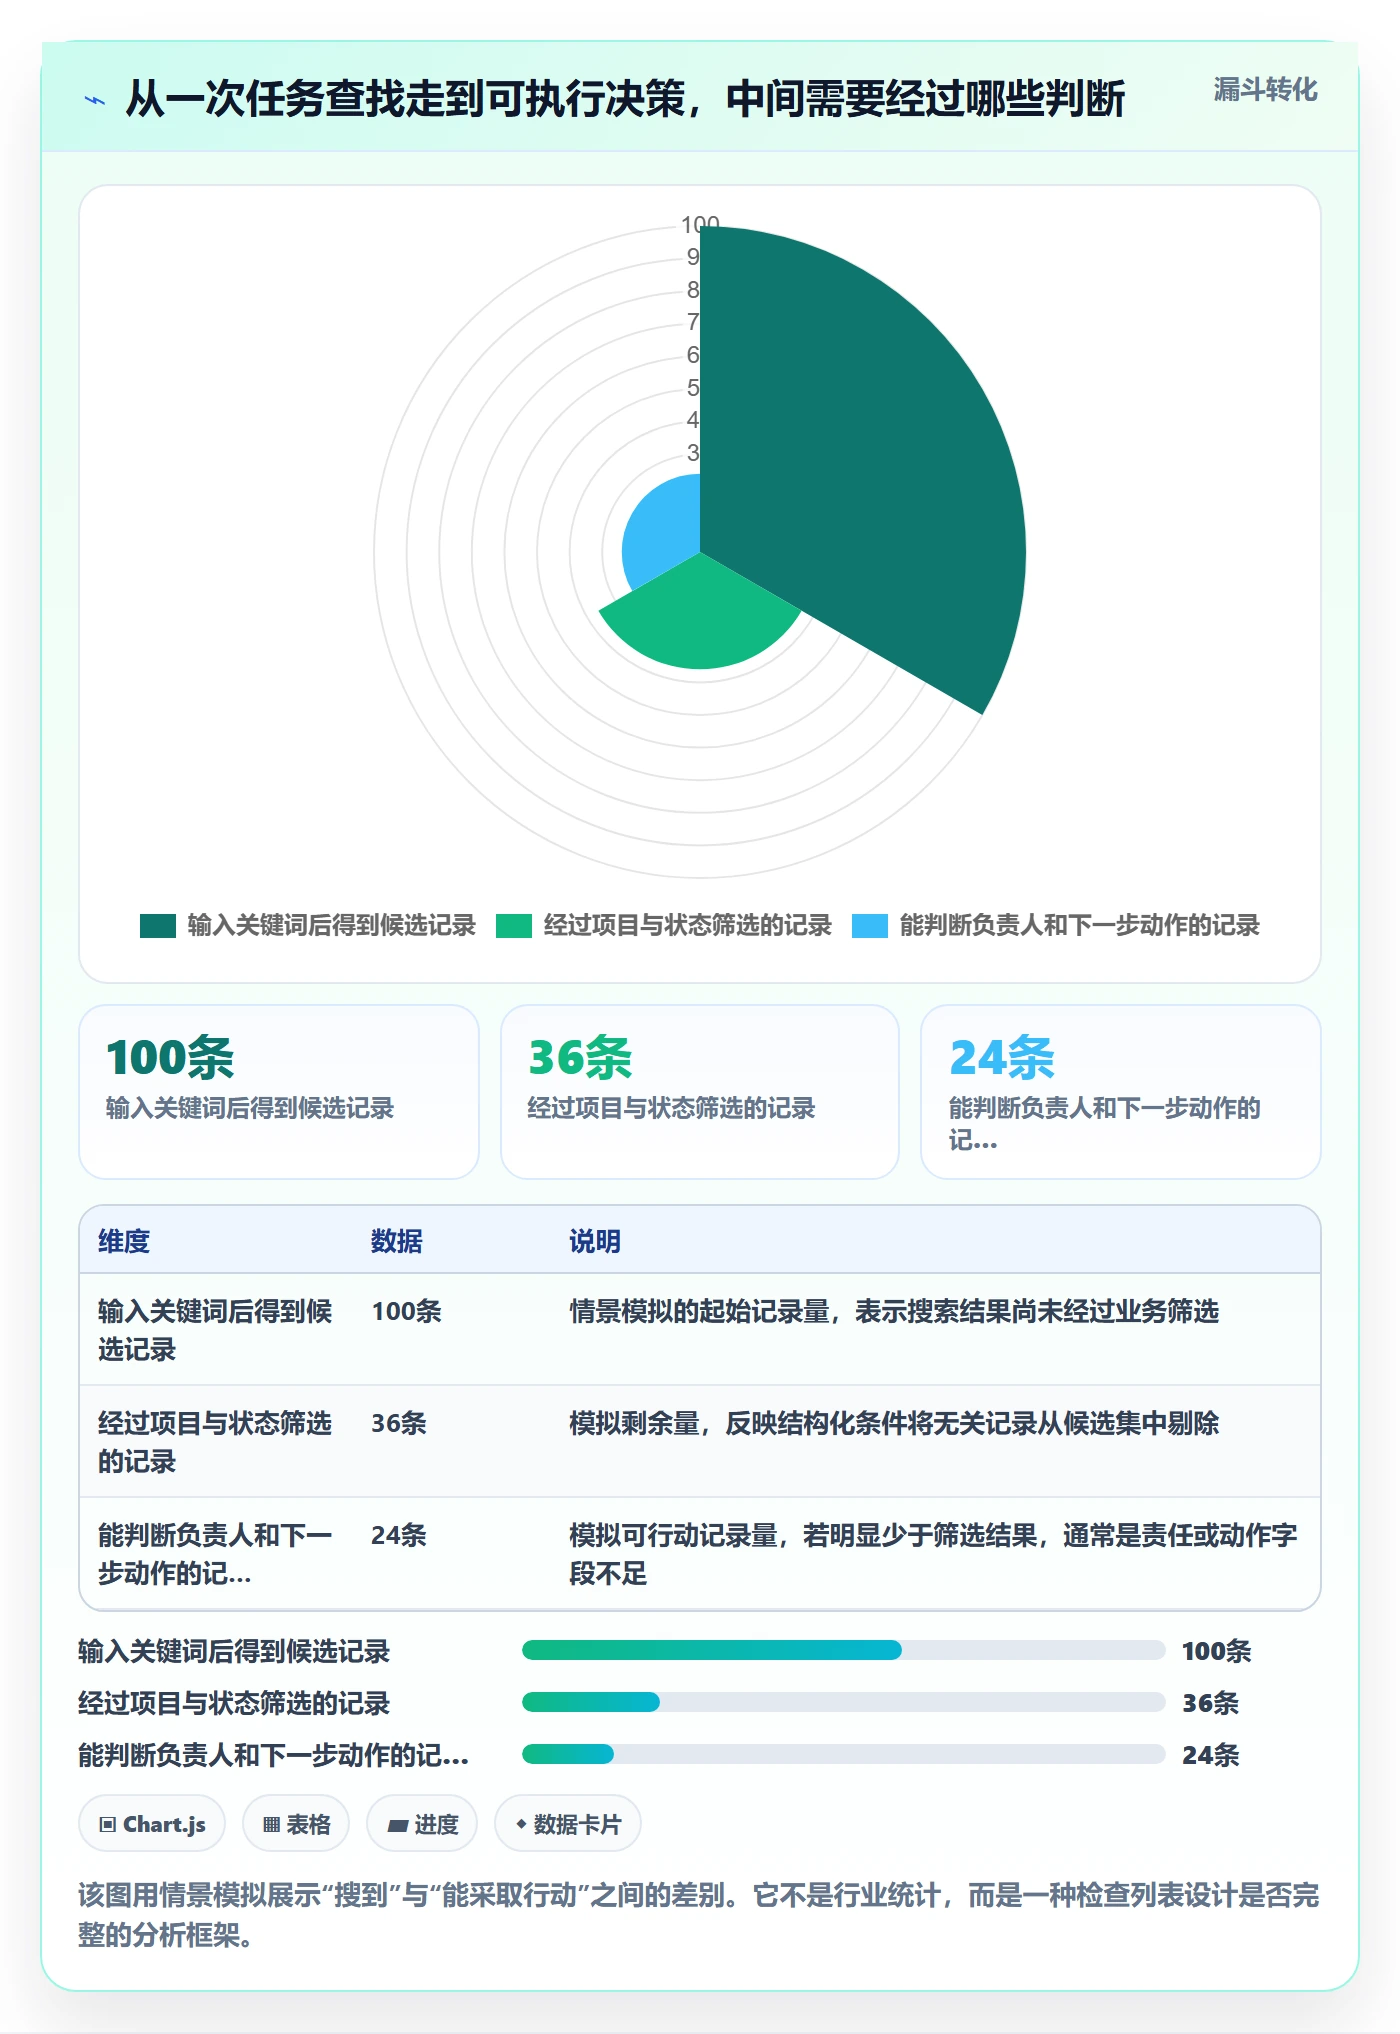Image resolution: width=1400 pixels, height=2034 pixels.
Task: Click the footnote starting with 该图用情景模拟展示
Action: click(x=699, y=1915)
